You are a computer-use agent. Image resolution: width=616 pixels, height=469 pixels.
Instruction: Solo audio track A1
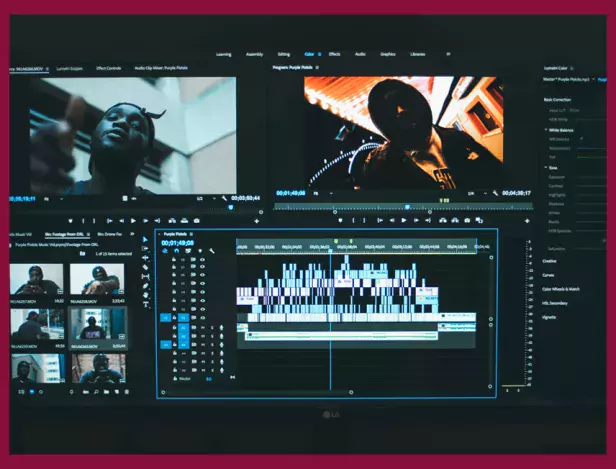pyautogui.click(x=212, y=328)
